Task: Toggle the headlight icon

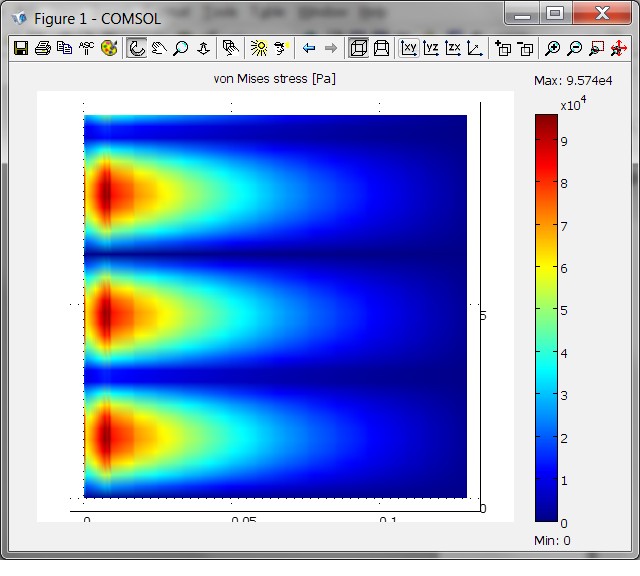Action: click(281, 48)
